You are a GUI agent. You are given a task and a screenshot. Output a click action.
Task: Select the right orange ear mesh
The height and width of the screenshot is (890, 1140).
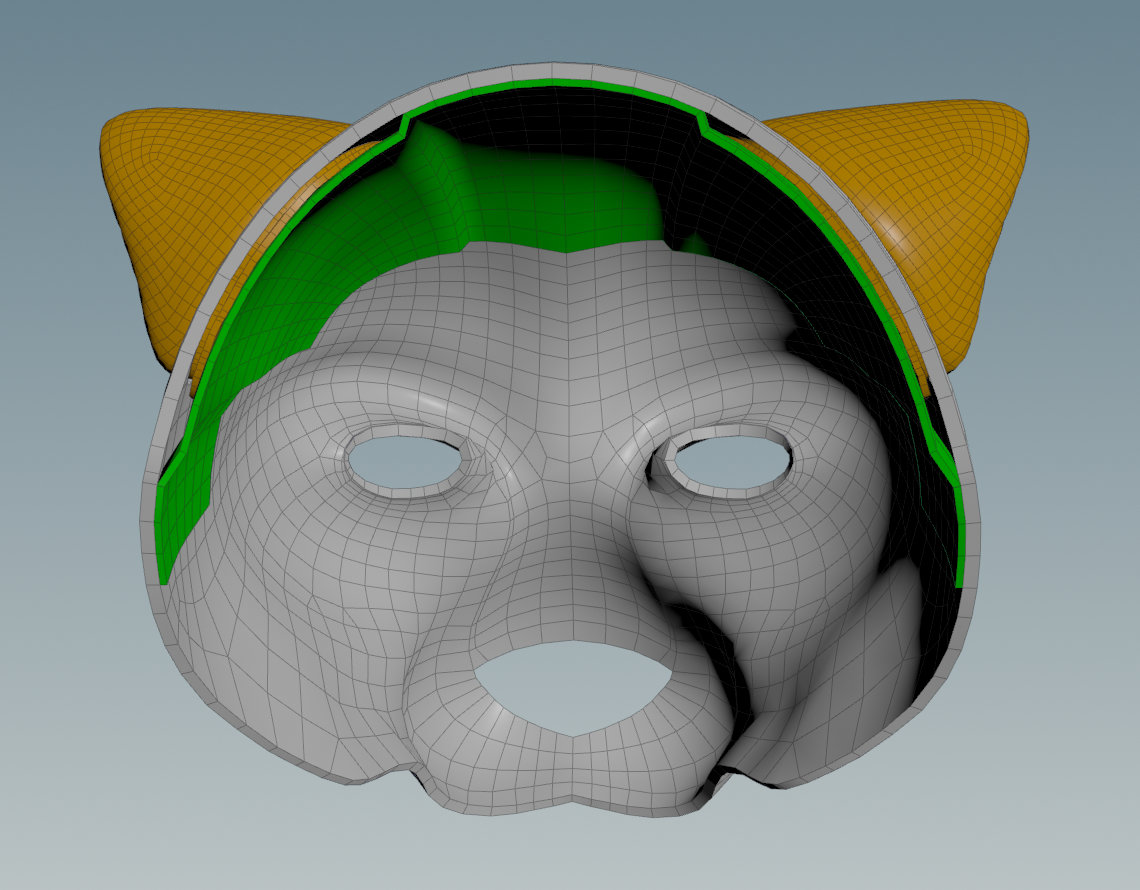pyautogui.click(x=920, y=200)
